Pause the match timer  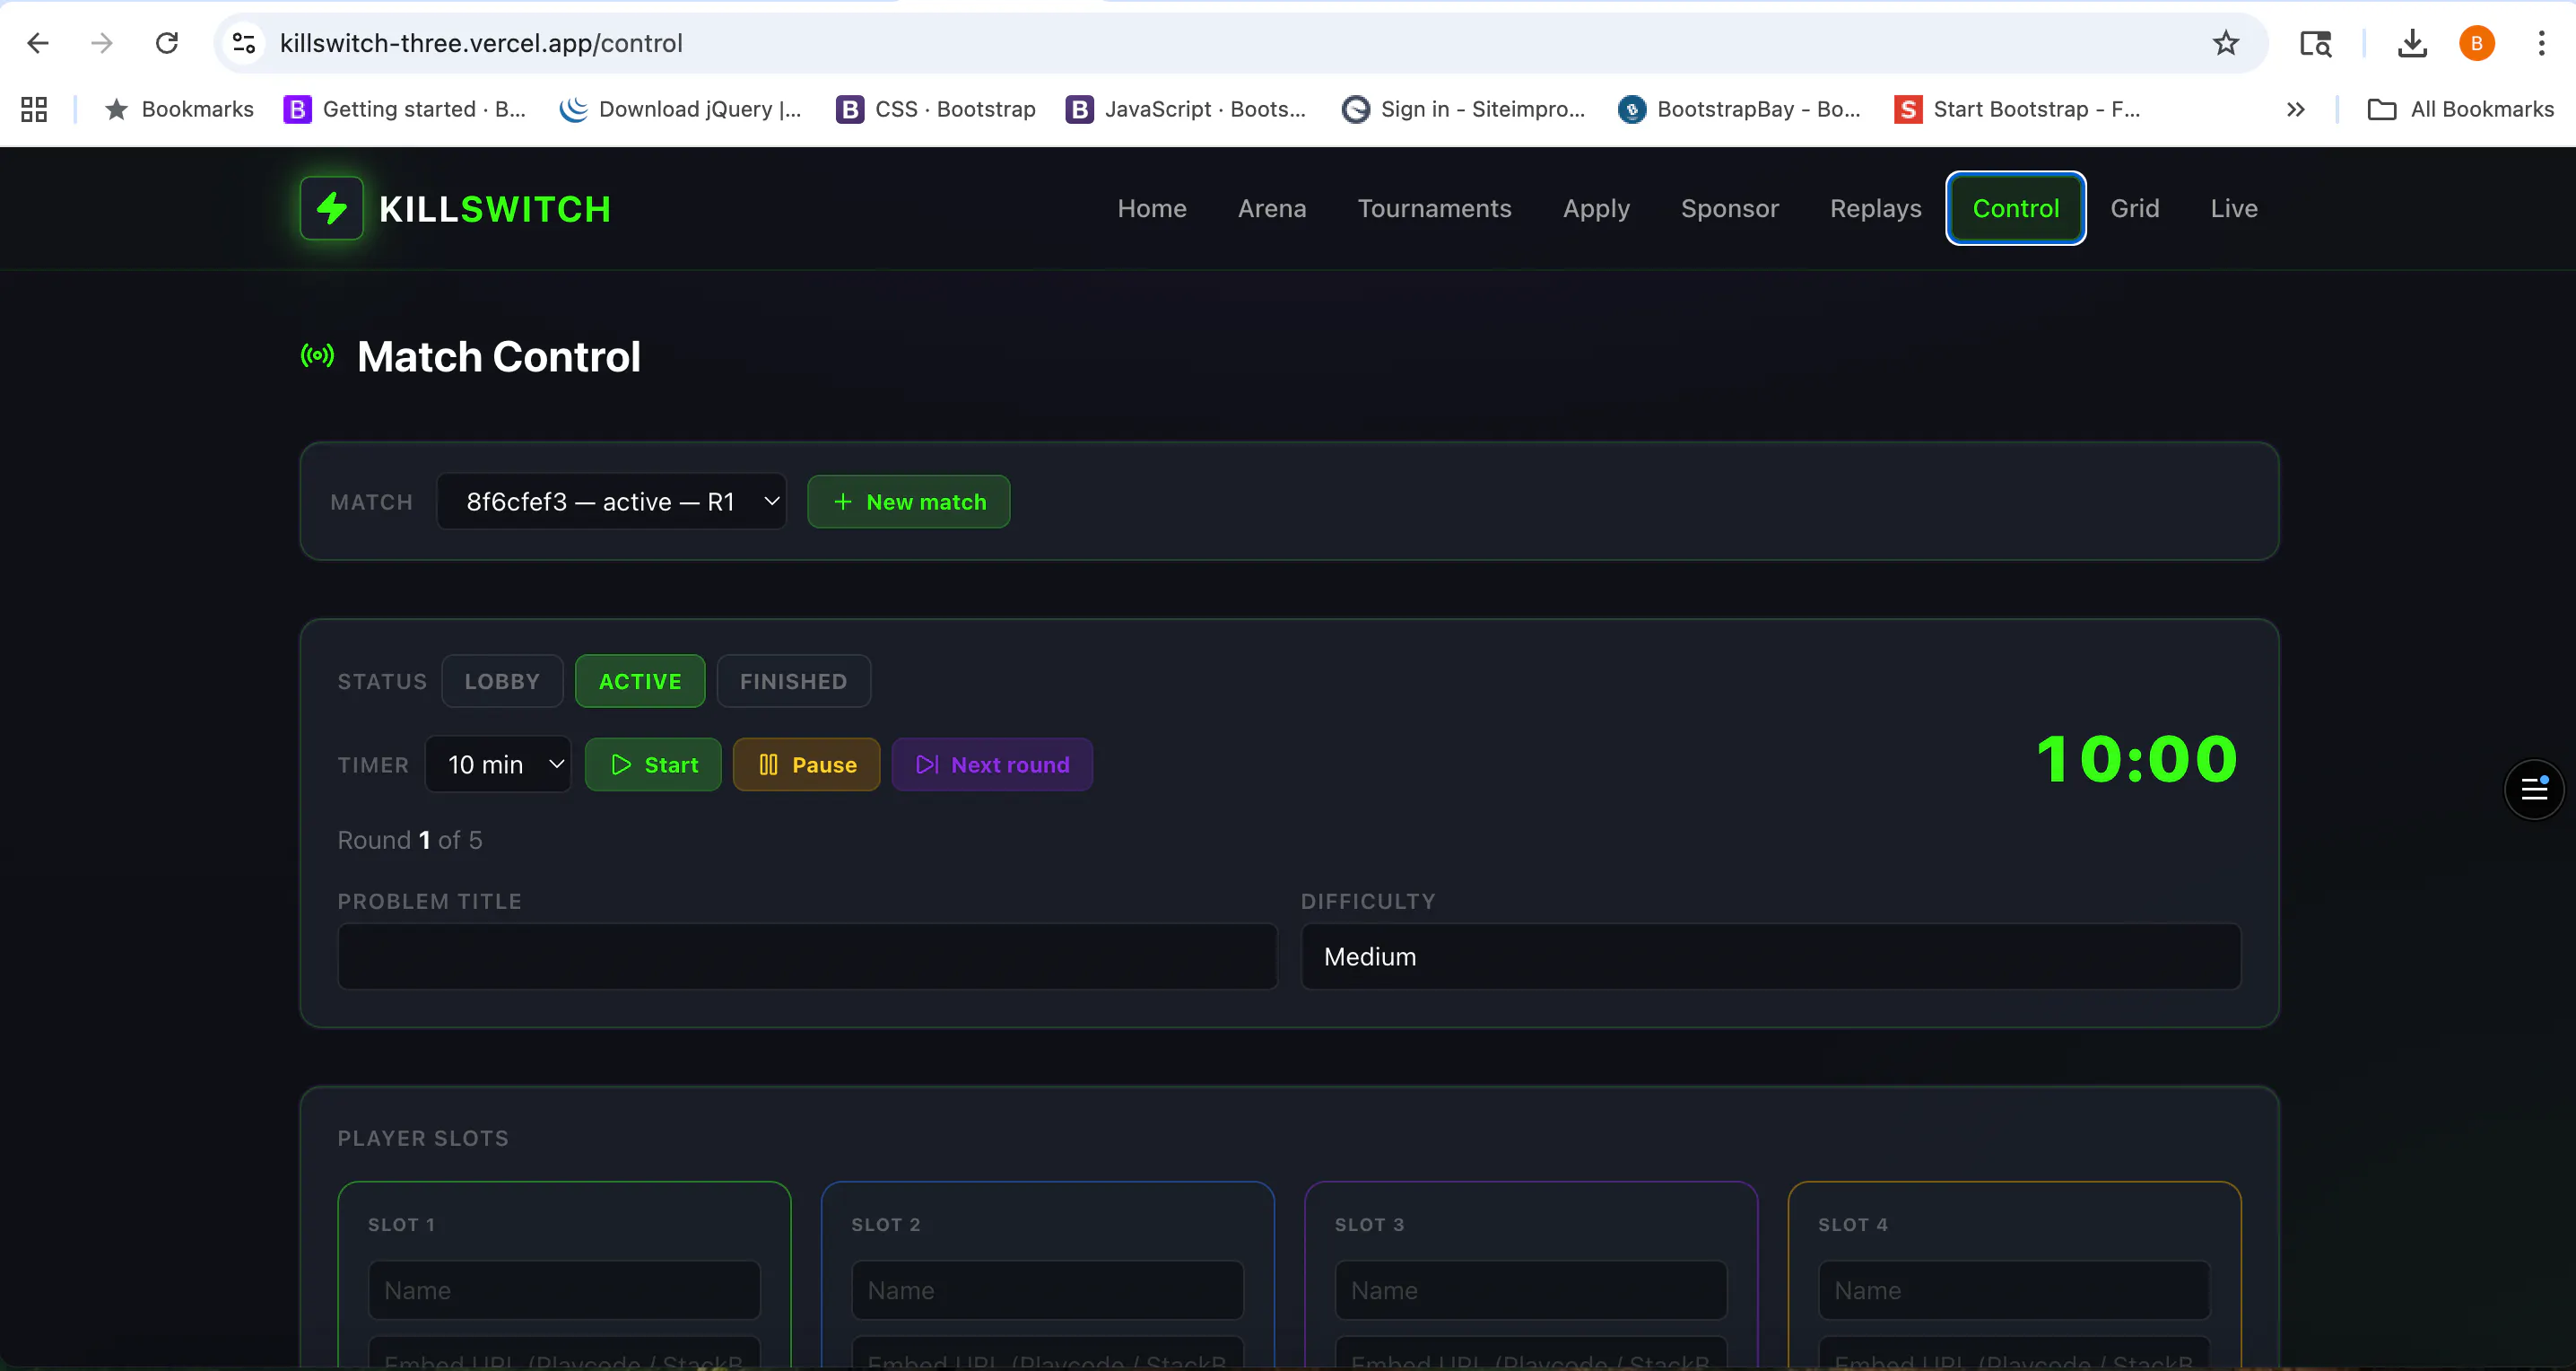click(806, 764)
